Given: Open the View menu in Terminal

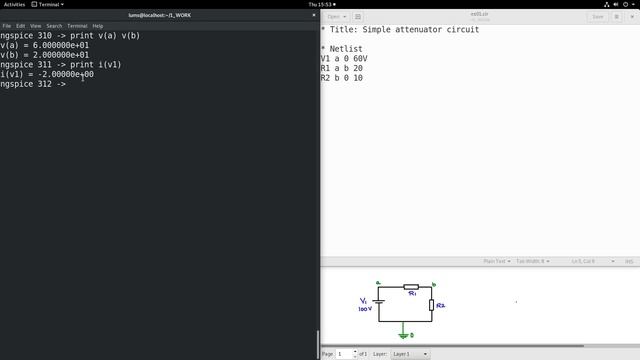Looking at the screenshot, I should 36,26.
